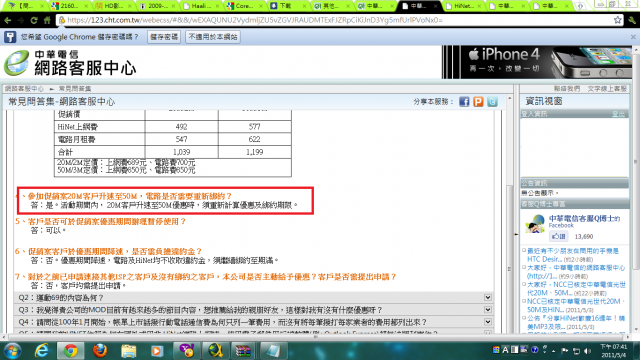This screenshot has width=640, height=360.
Task: Select question 5 客戶是否可於促銷案優惠期間辦理暫停使用
Action: tap(100, 221)
